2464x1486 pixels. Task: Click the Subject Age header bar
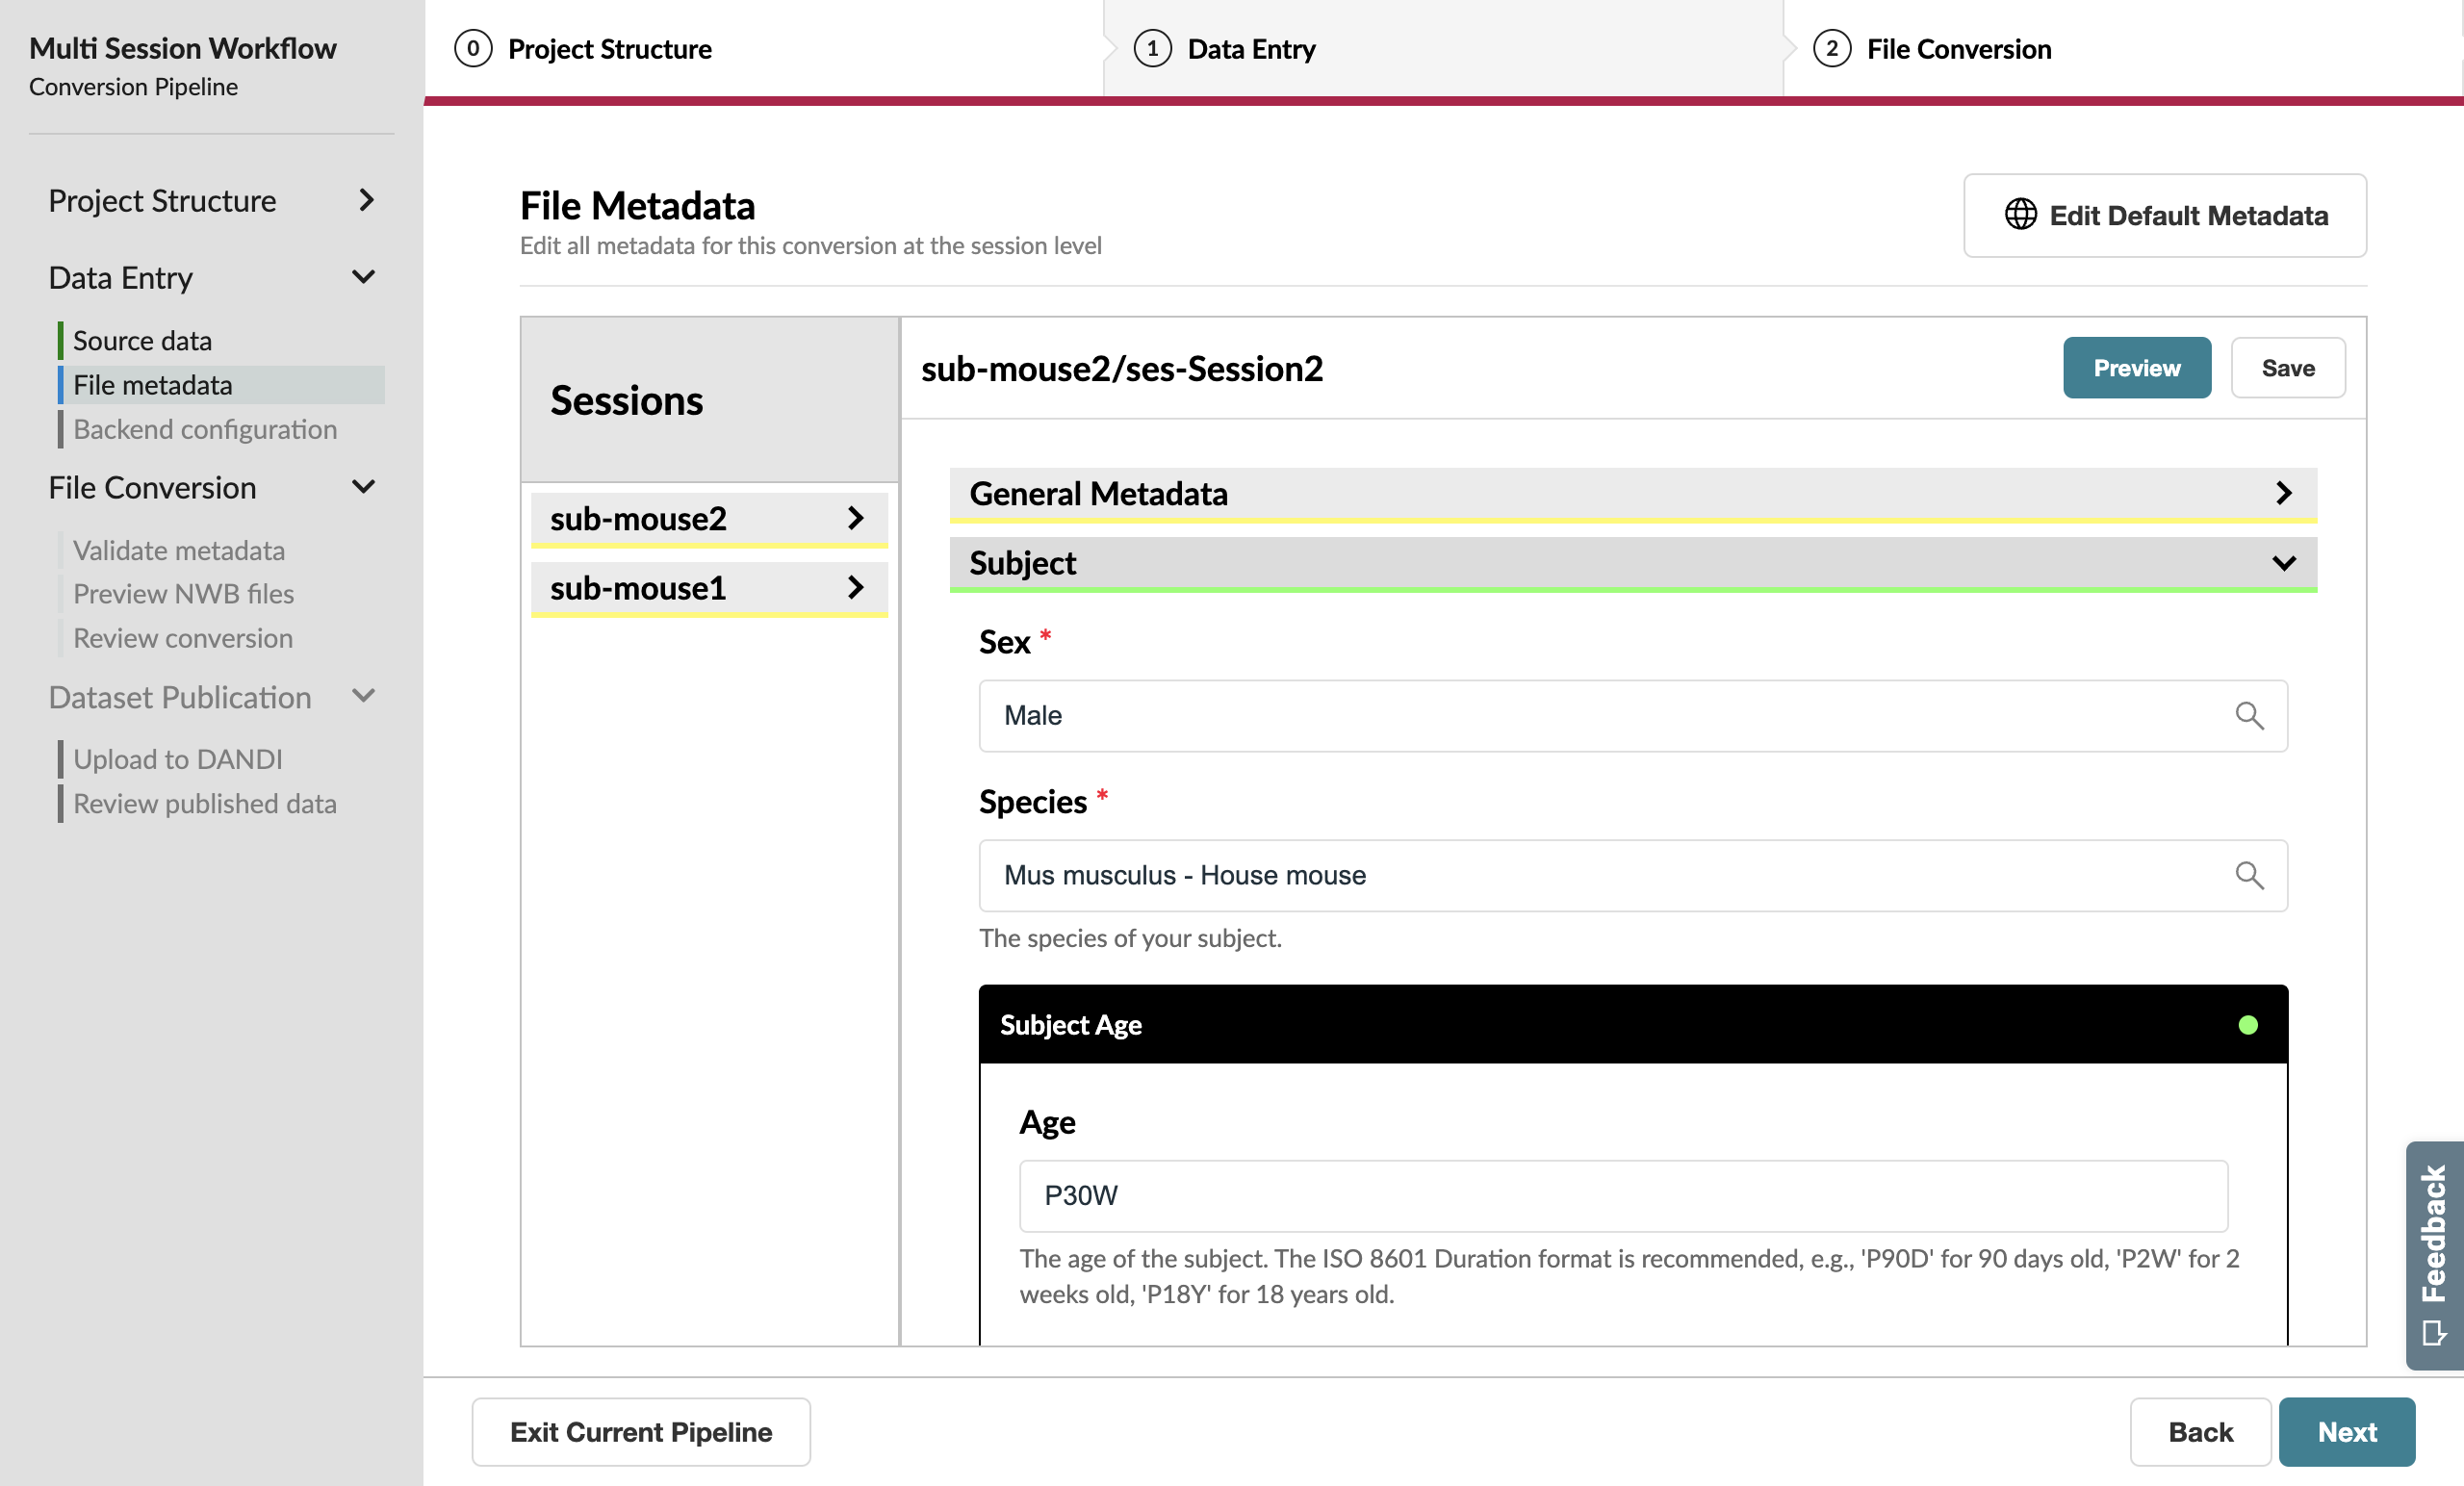click(1633, 1025)
